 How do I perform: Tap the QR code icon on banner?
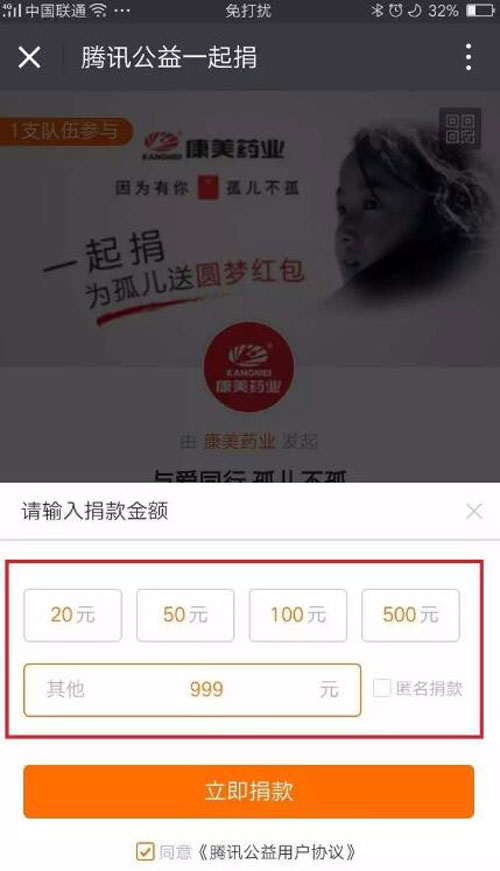461,129
